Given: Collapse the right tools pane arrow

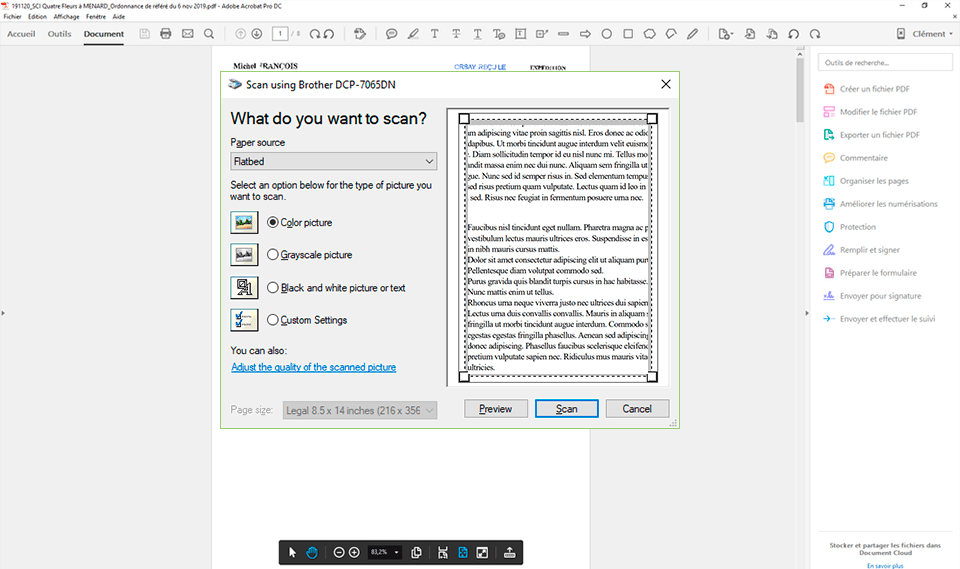Looking at the screenshot, I should (x=806, y=313).
